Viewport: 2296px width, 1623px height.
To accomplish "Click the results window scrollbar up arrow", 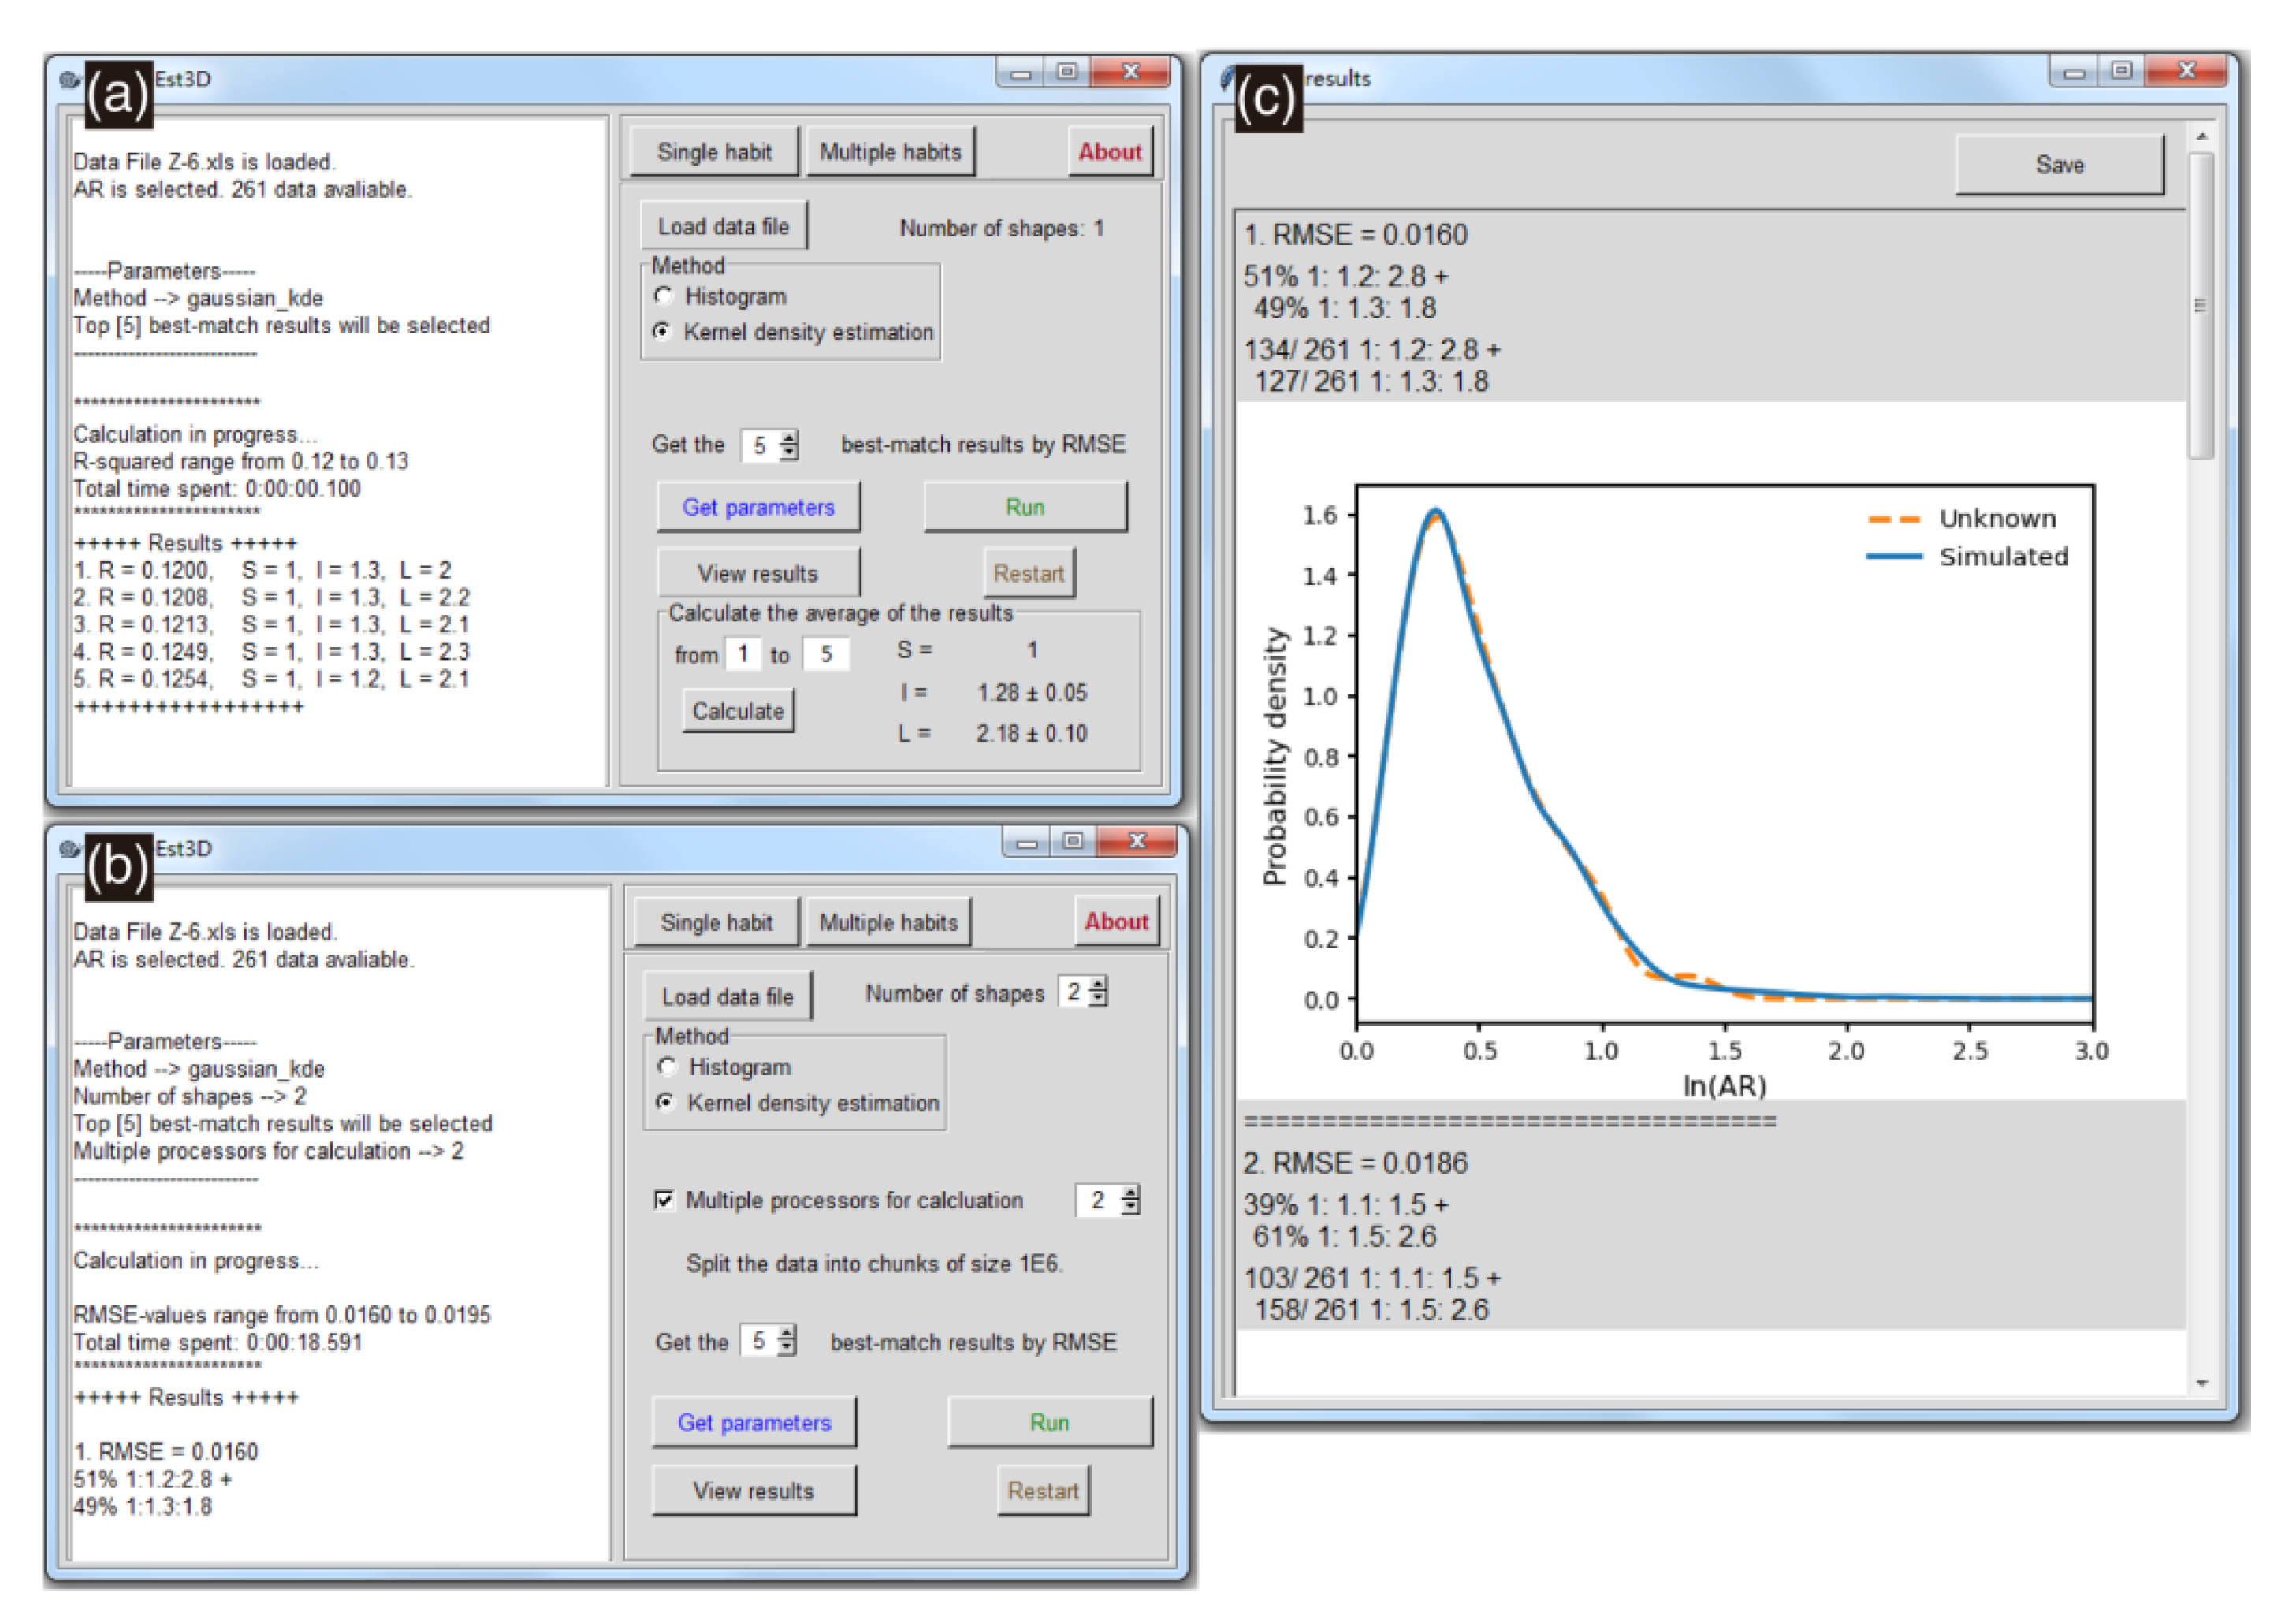I will click(2203, 136).
